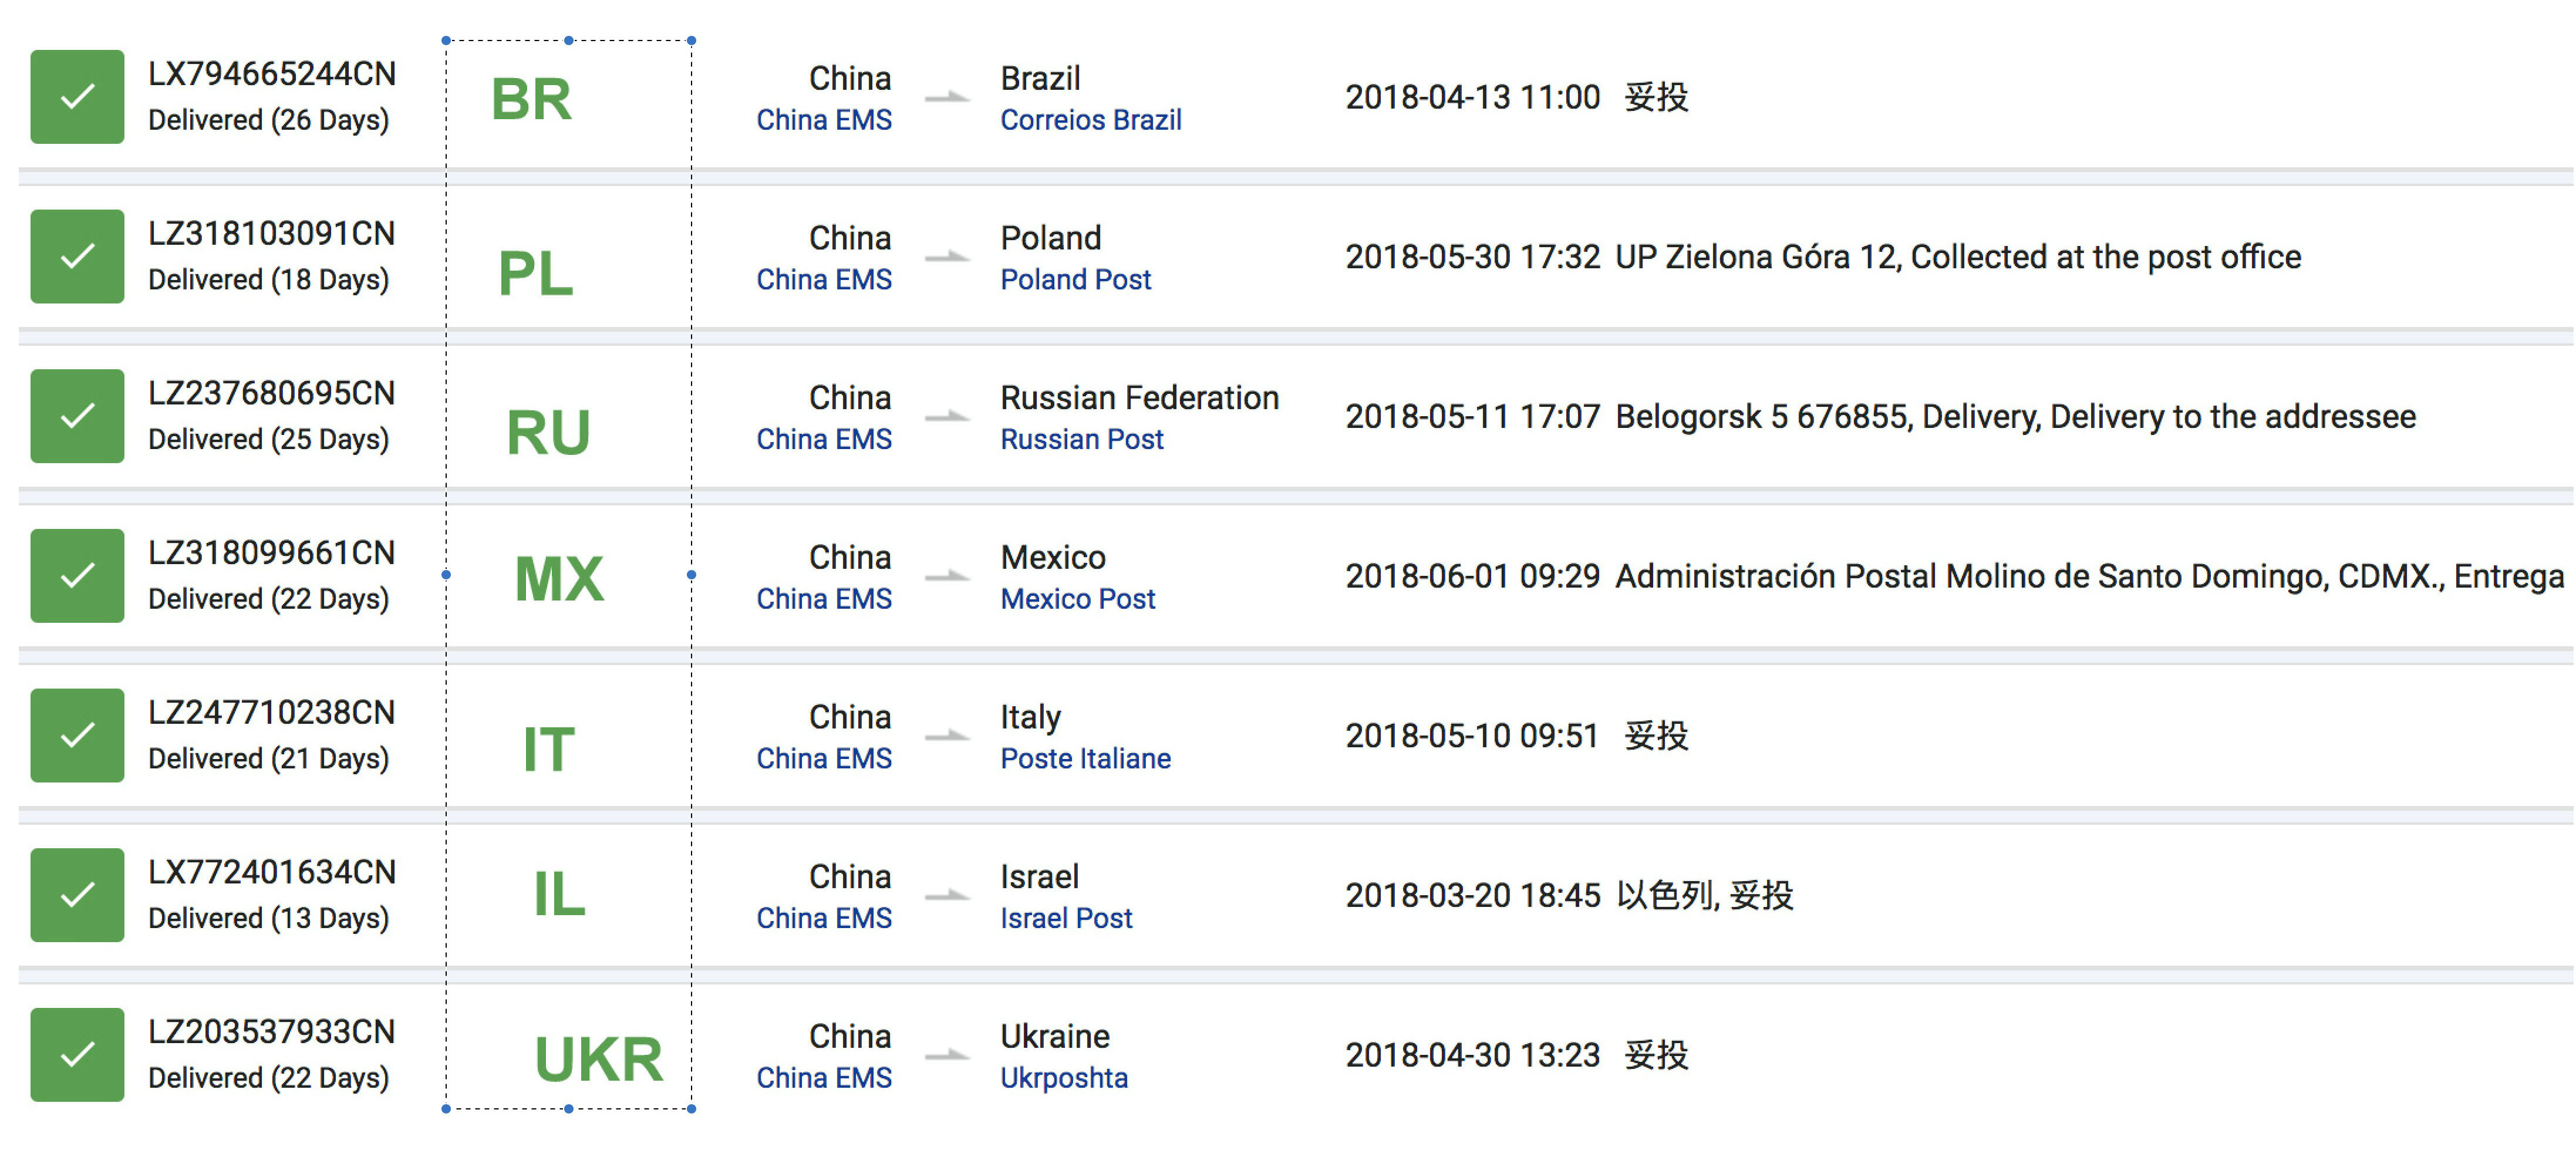Click the delivered checkmark for LZ237680695CN
Screen dimensions: 2576x1157
click(77, 416)
